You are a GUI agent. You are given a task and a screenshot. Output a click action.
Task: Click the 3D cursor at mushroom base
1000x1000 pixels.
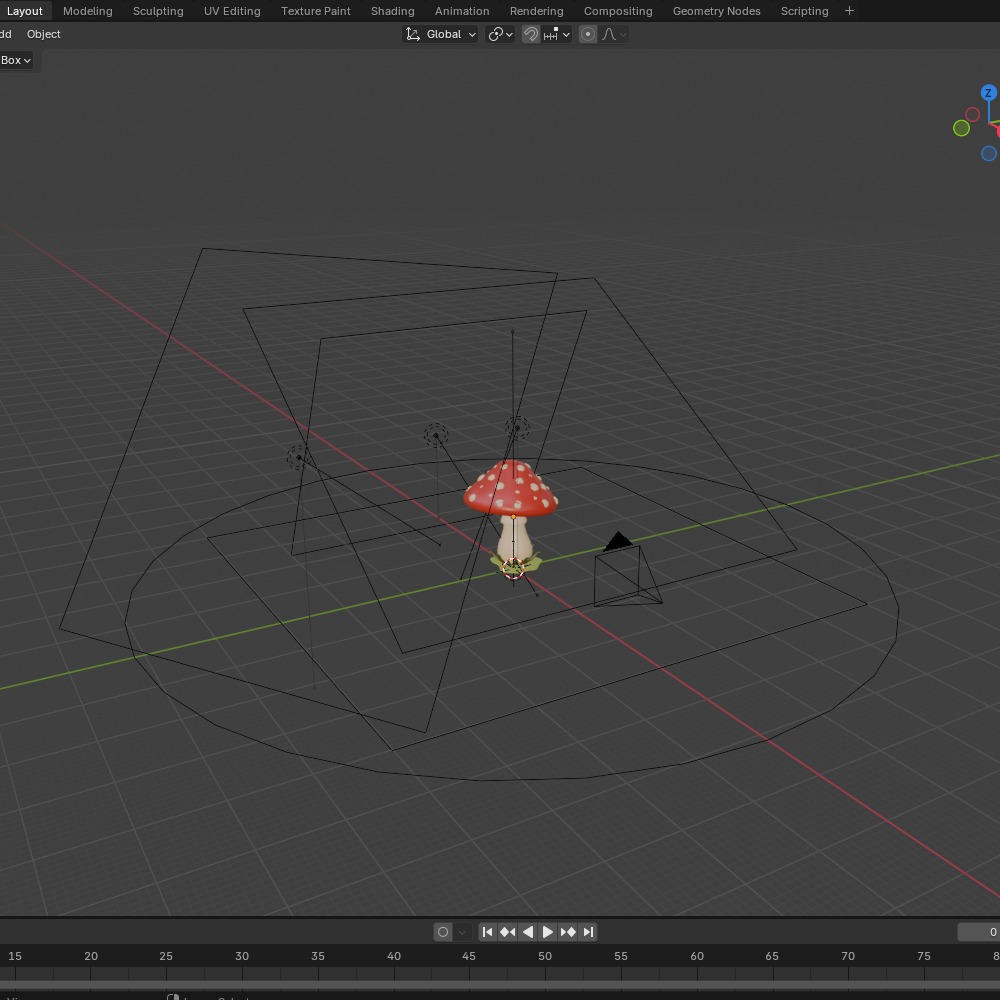pos(513,568)
